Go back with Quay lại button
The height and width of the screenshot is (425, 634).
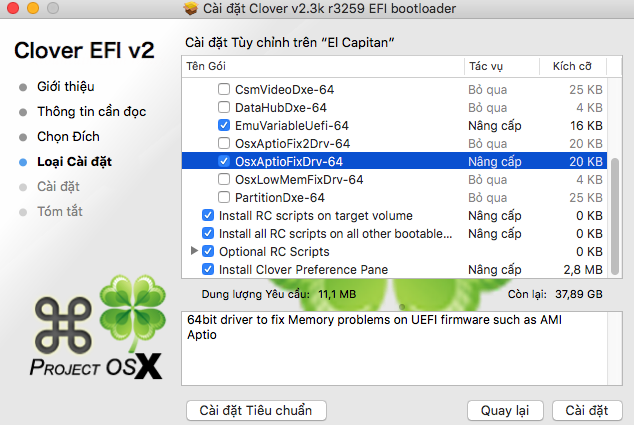[505, 410]
